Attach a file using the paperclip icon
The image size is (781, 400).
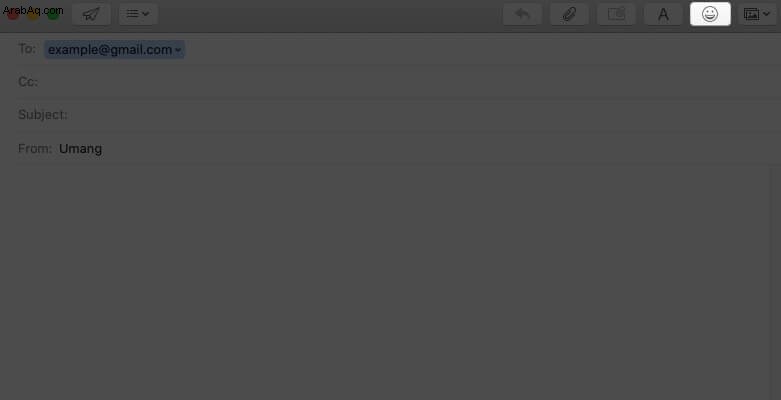point(569,14)
